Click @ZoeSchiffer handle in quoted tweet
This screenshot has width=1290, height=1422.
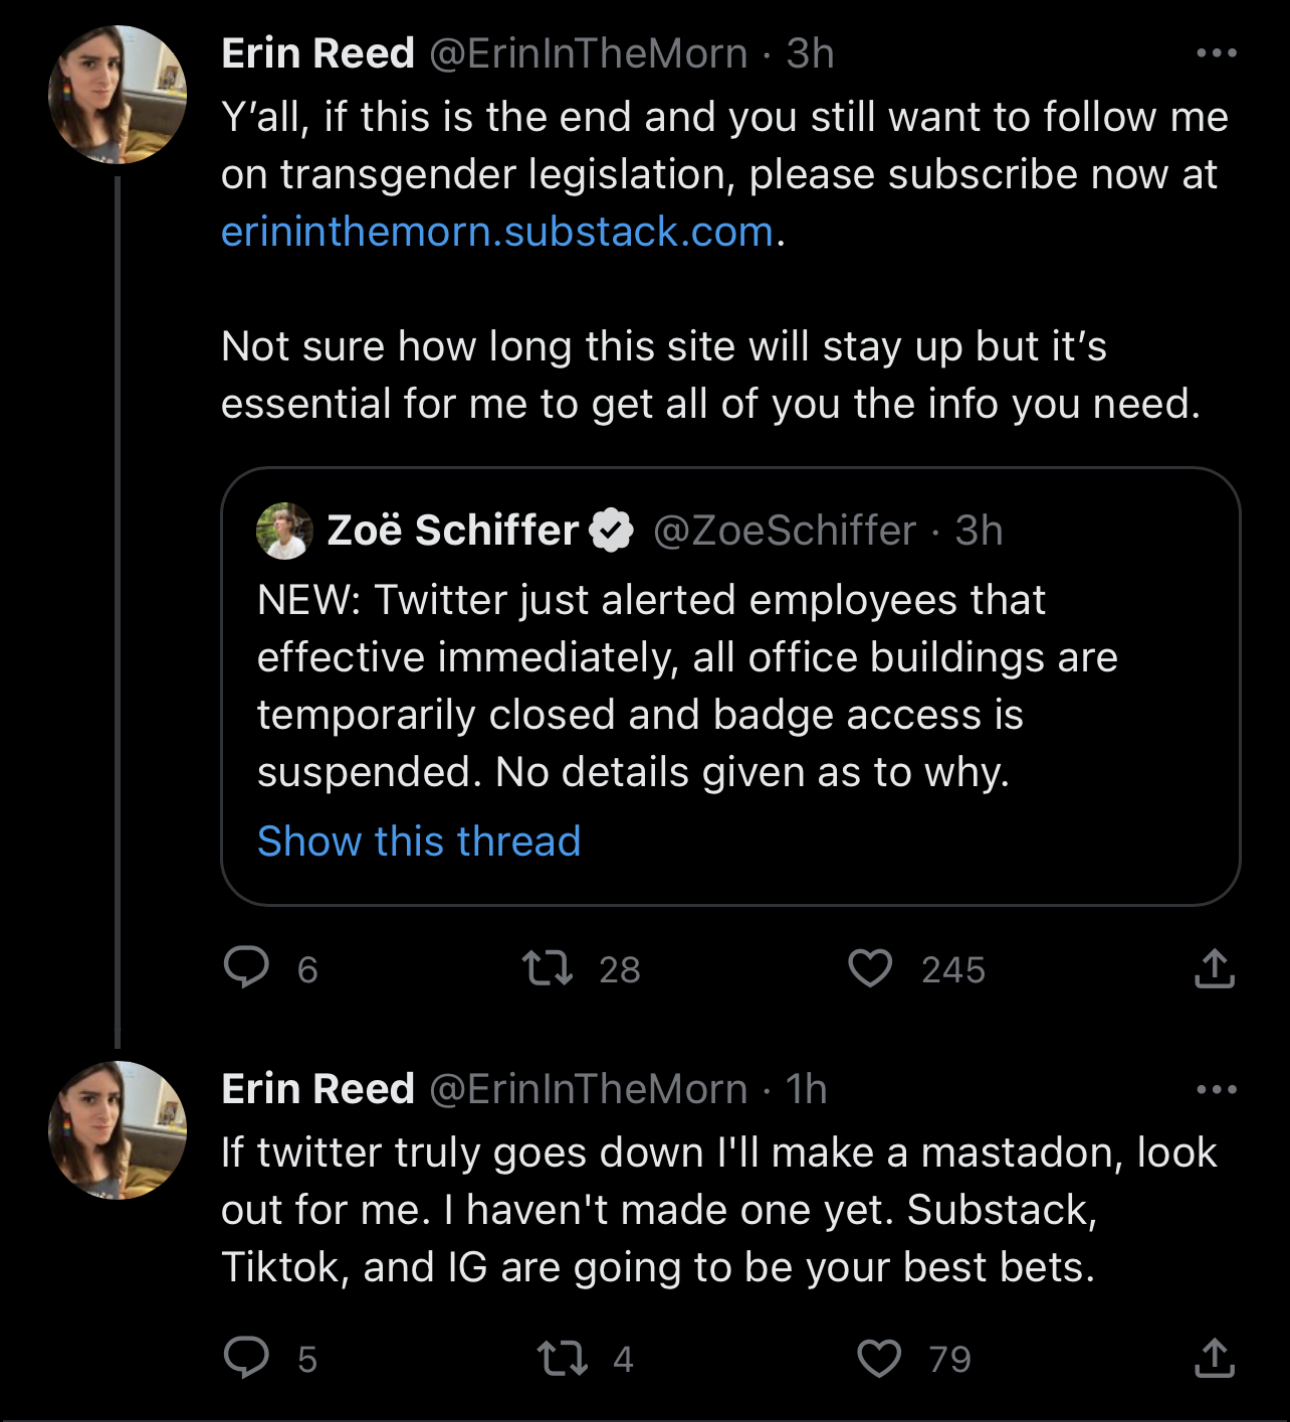point(784,530)
